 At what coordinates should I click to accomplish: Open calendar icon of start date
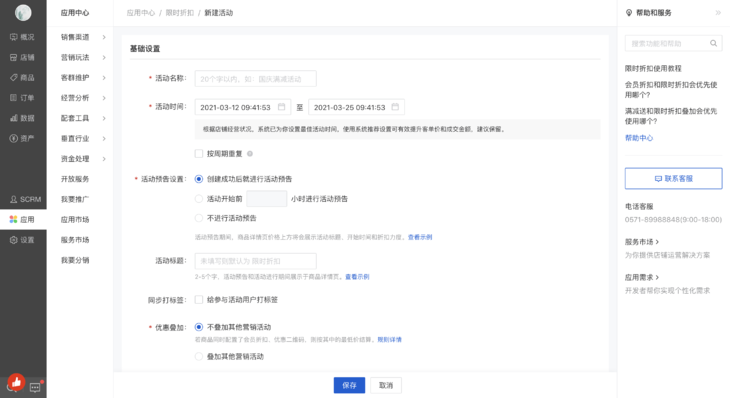[281, 107]
